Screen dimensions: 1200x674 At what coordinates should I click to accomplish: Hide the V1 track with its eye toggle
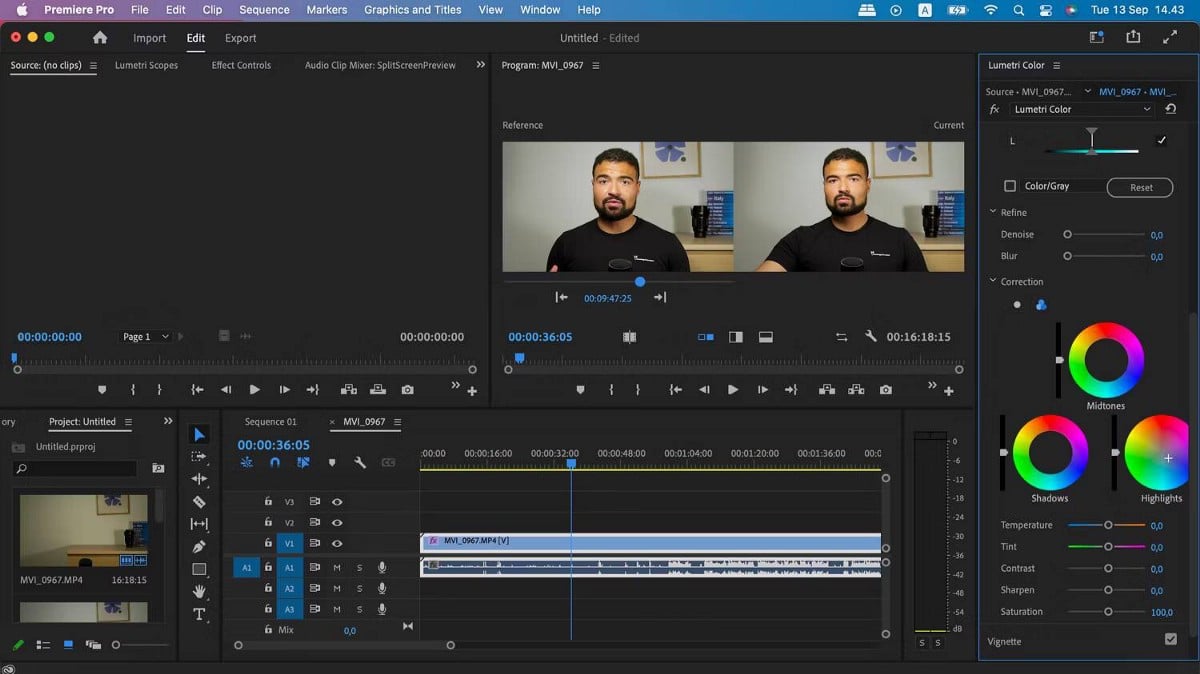pos(337,543)
